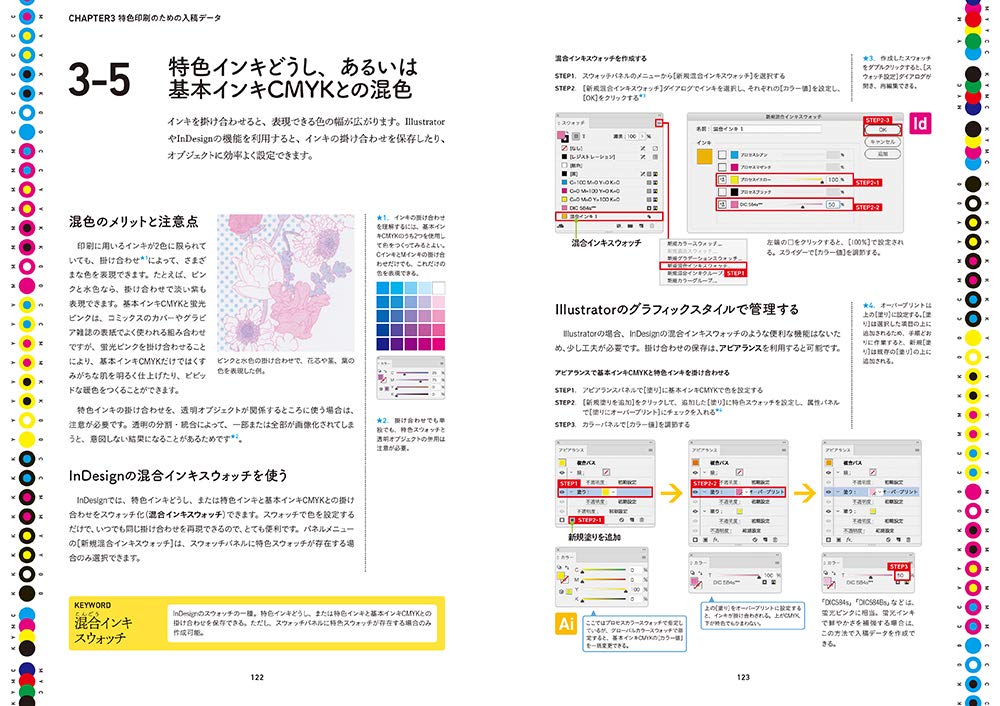
Task: Click clear appearance icon in the middle Appearance panel
Action: pos(755,540)
